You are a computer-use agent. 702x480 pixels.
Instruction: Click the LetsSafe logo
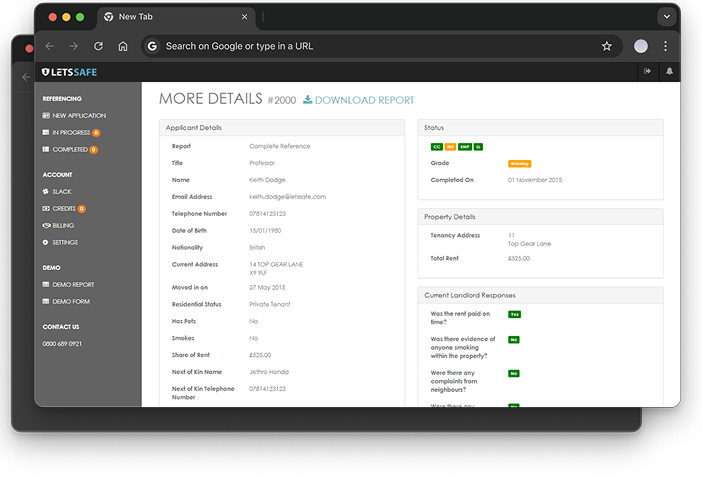coord(69,72)
